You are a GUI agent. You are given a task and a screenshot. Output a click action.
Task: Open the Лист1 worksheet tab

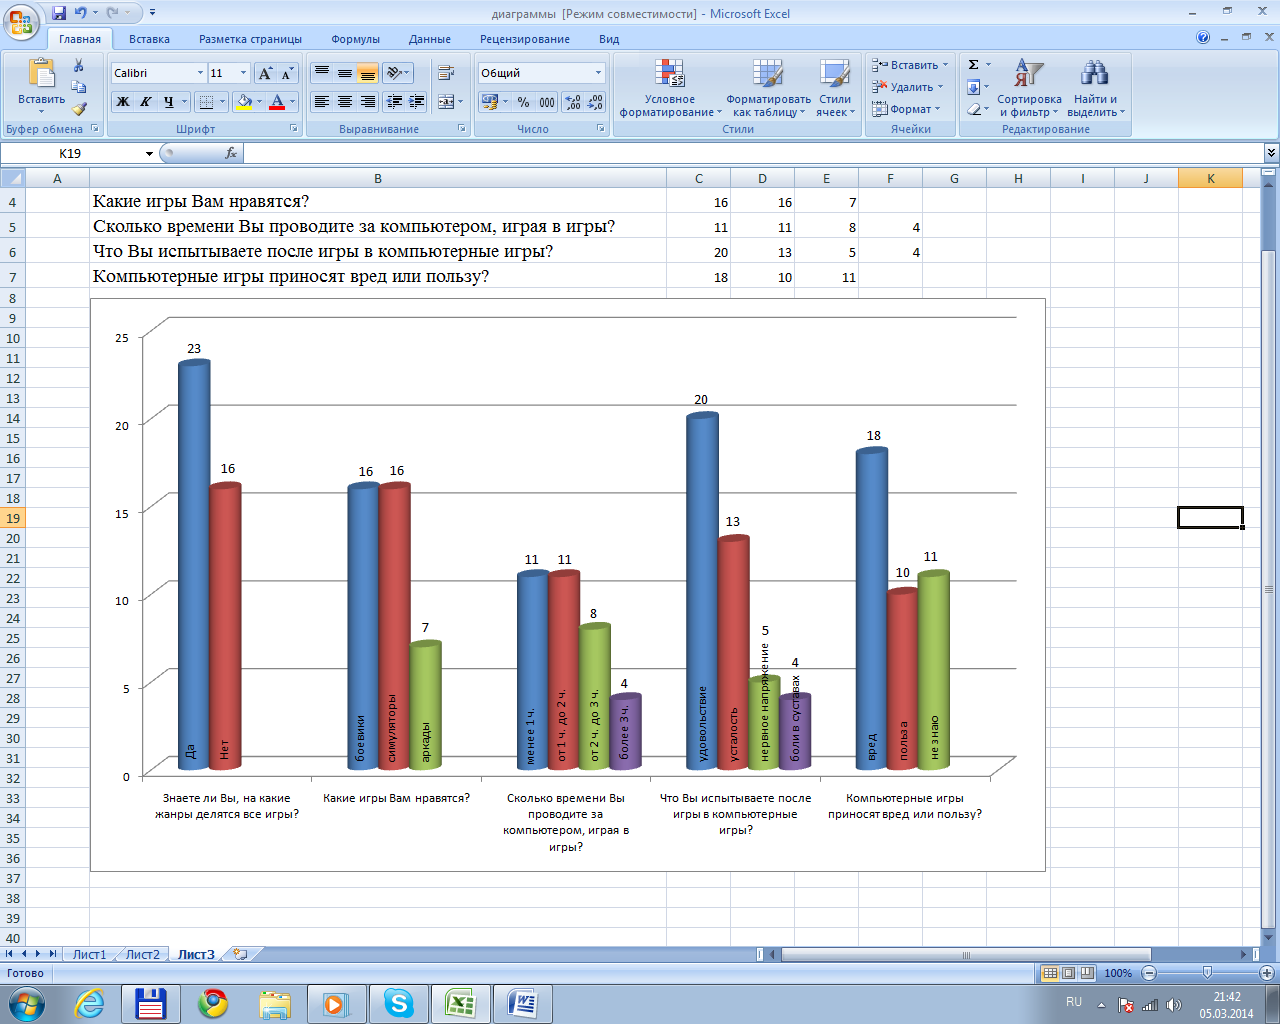click(x=89, y=954)
